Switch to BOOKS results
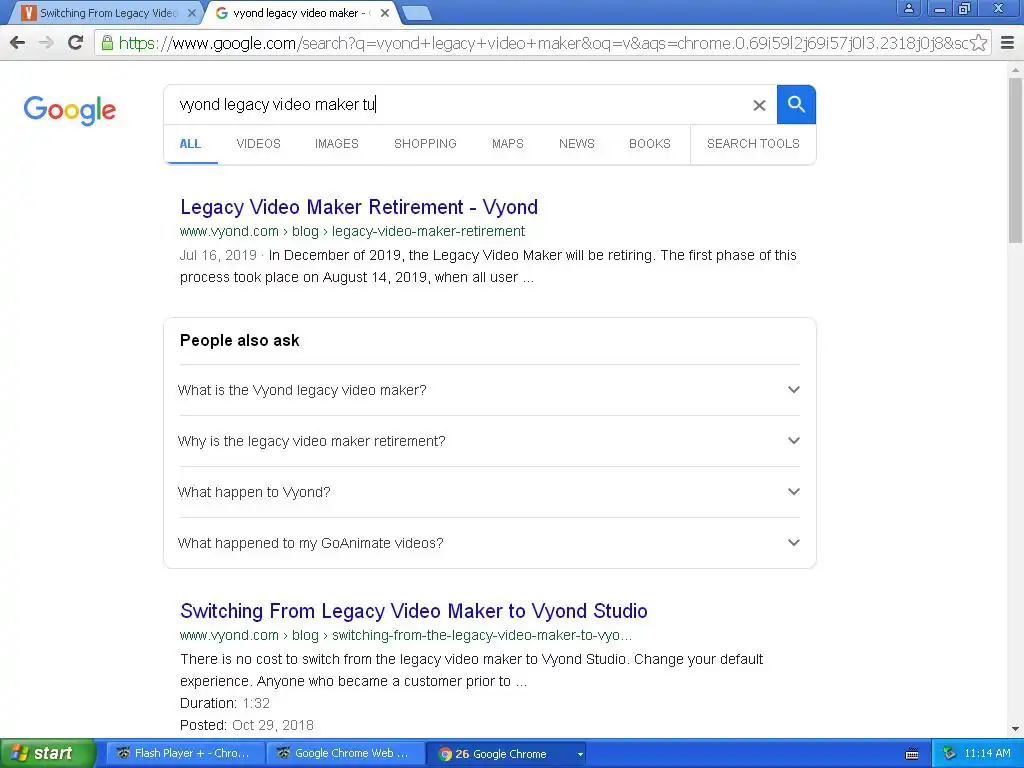Screen dimensions: 1024x768 coord(650,144)
